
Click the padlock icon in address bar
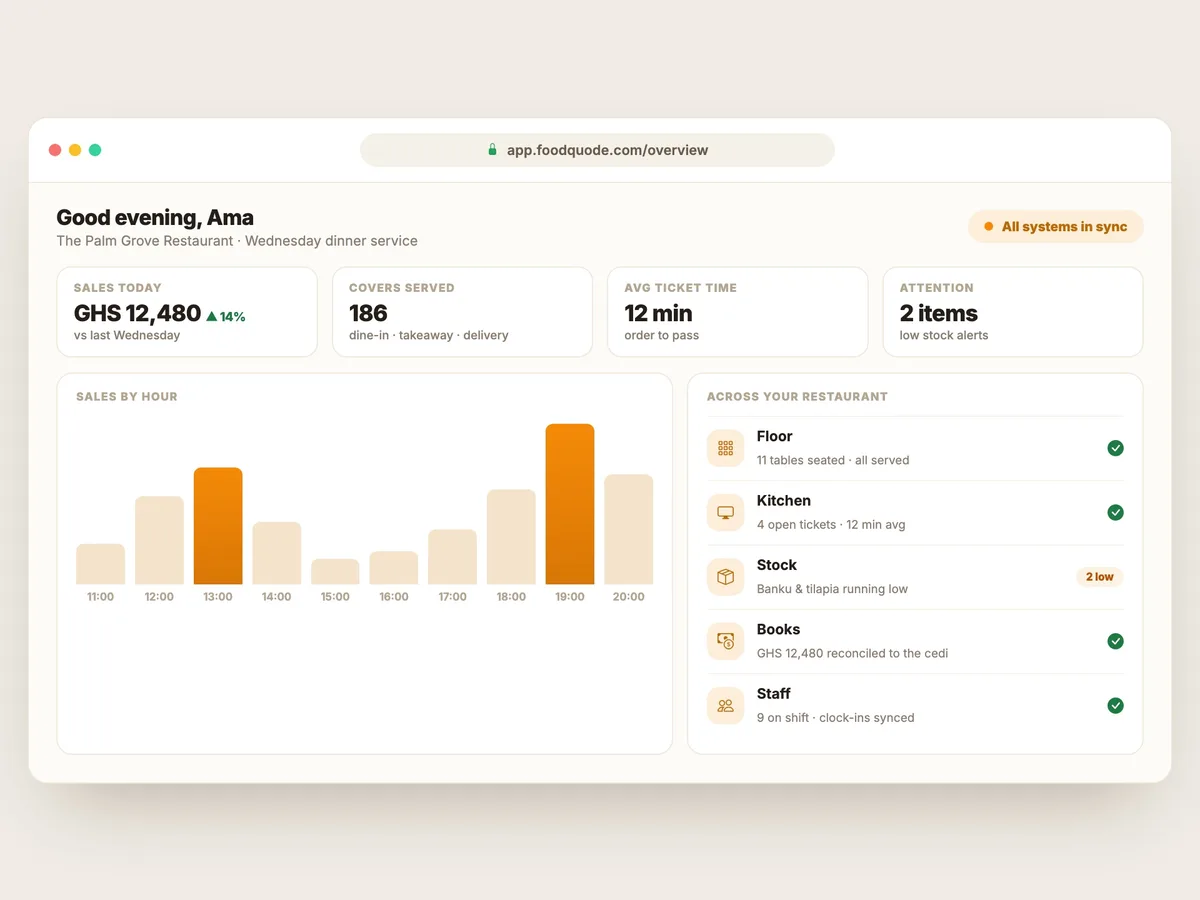tap(492, 150)
